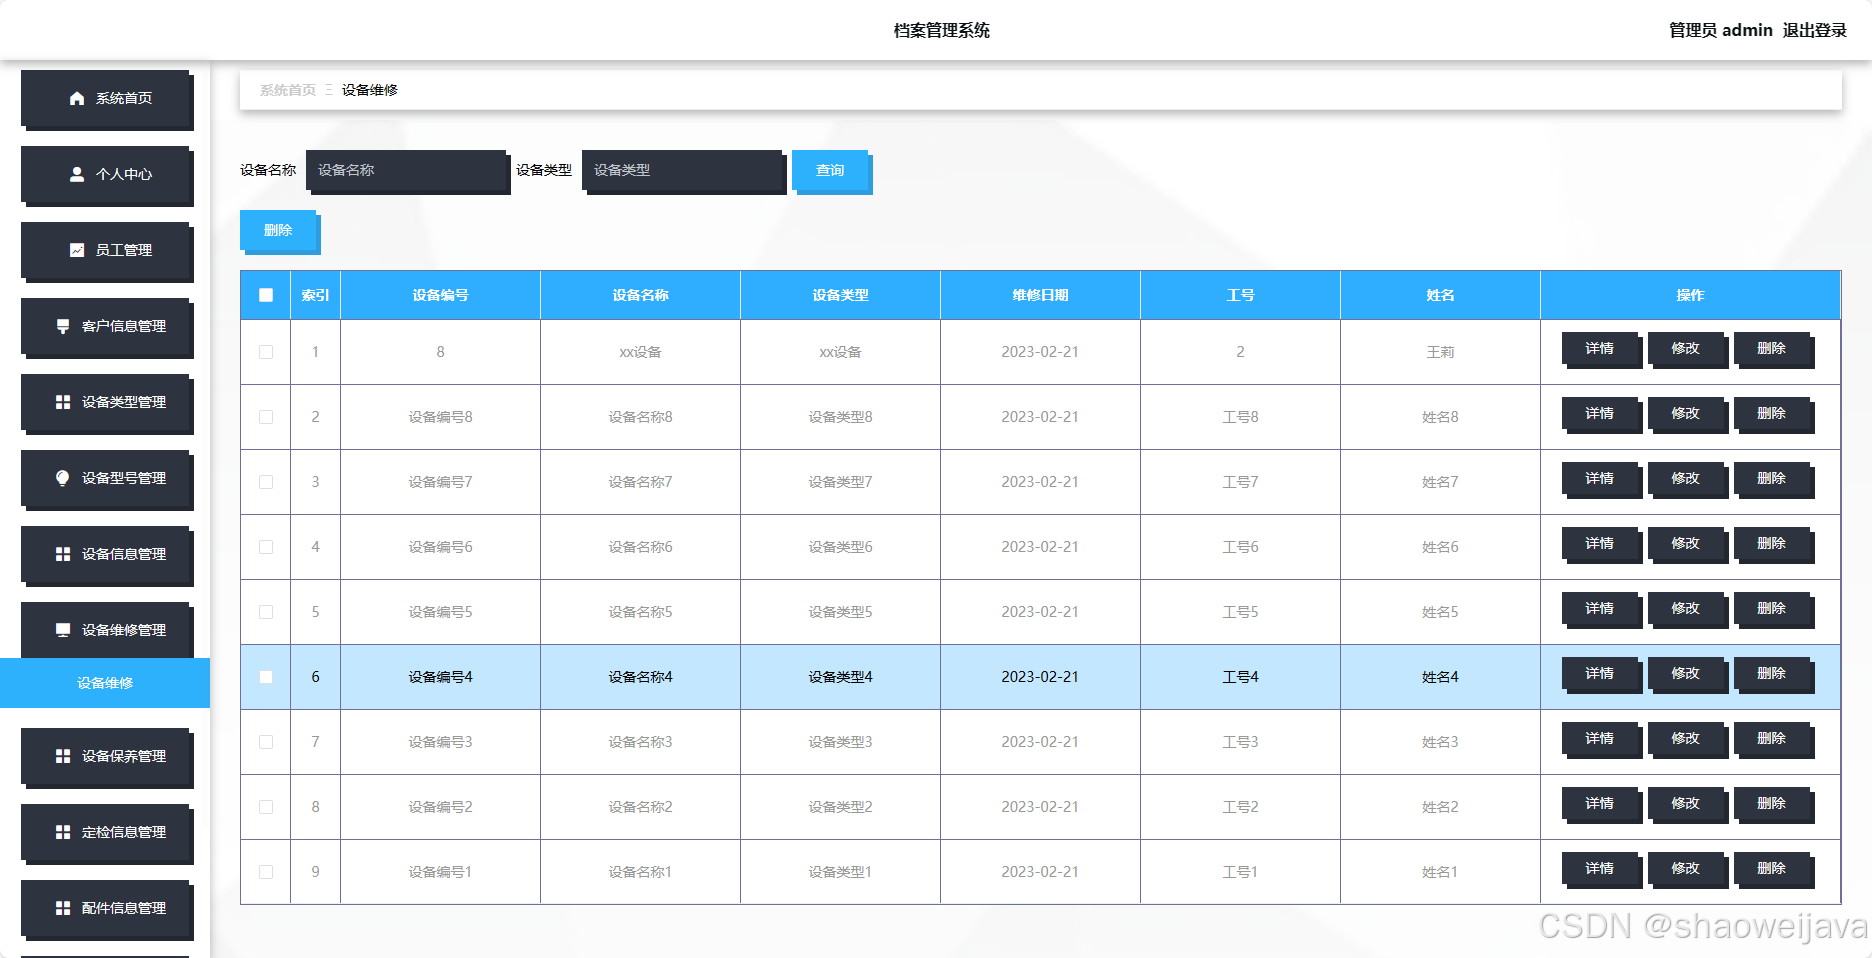
Task: Check the highlighted row for 设备编号4
Action: [x=266, y=677]
